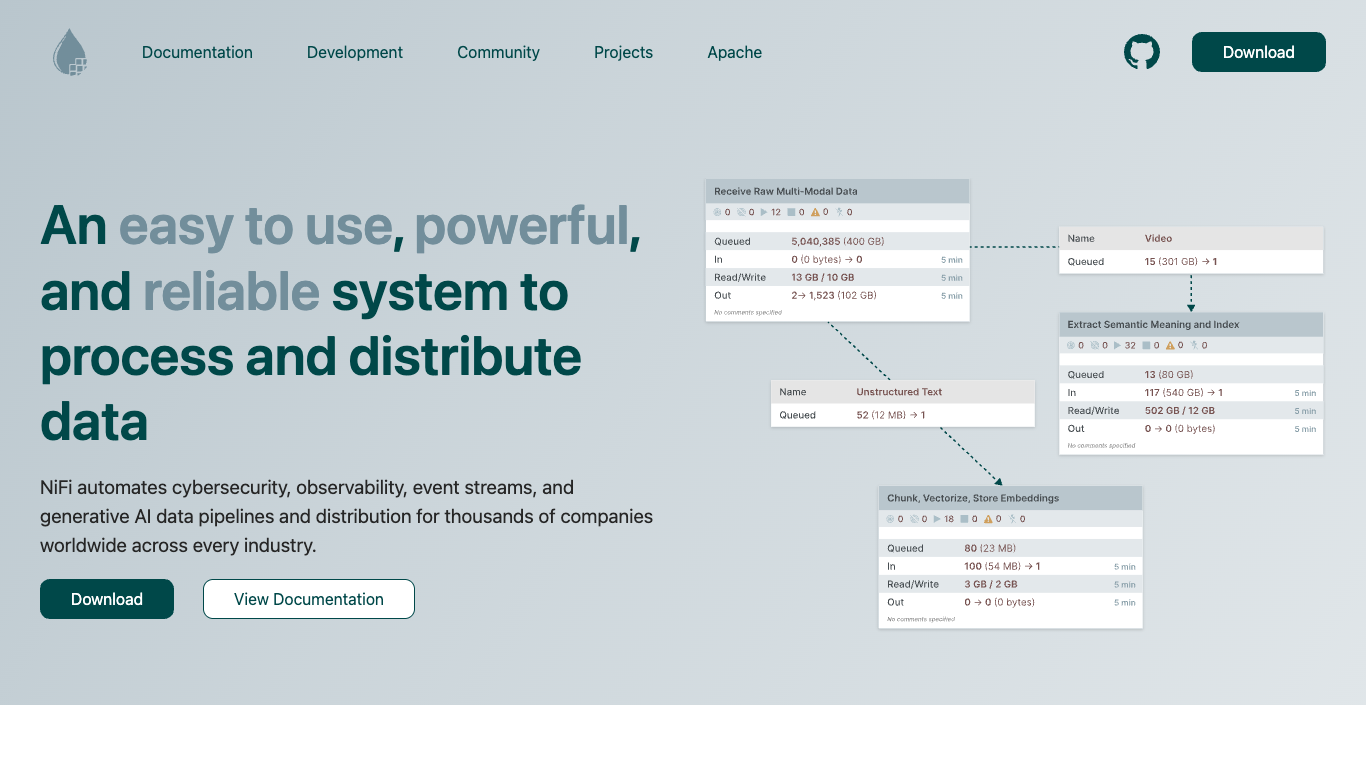1366x768 pixels.
Task: Click not-transmitting icon in Receive Raw Multi-Modal Data
Action: tap(741, 212)
